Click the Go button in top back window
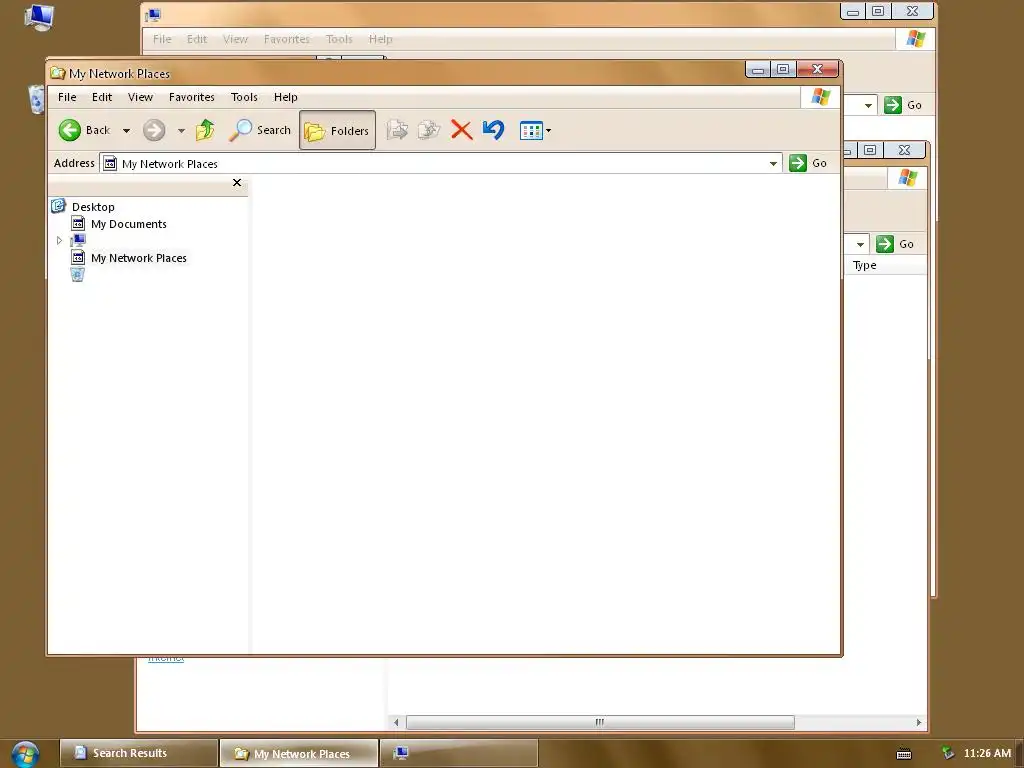Viewport: 1024px width, 768px height. click(903, 105)
